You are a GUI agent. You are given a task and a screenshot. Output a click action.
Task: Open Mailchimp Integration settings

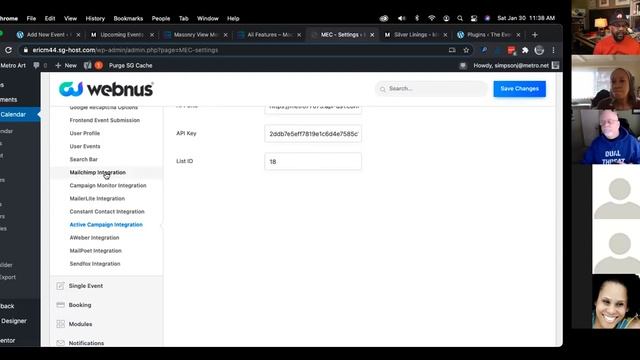point(98,172)
